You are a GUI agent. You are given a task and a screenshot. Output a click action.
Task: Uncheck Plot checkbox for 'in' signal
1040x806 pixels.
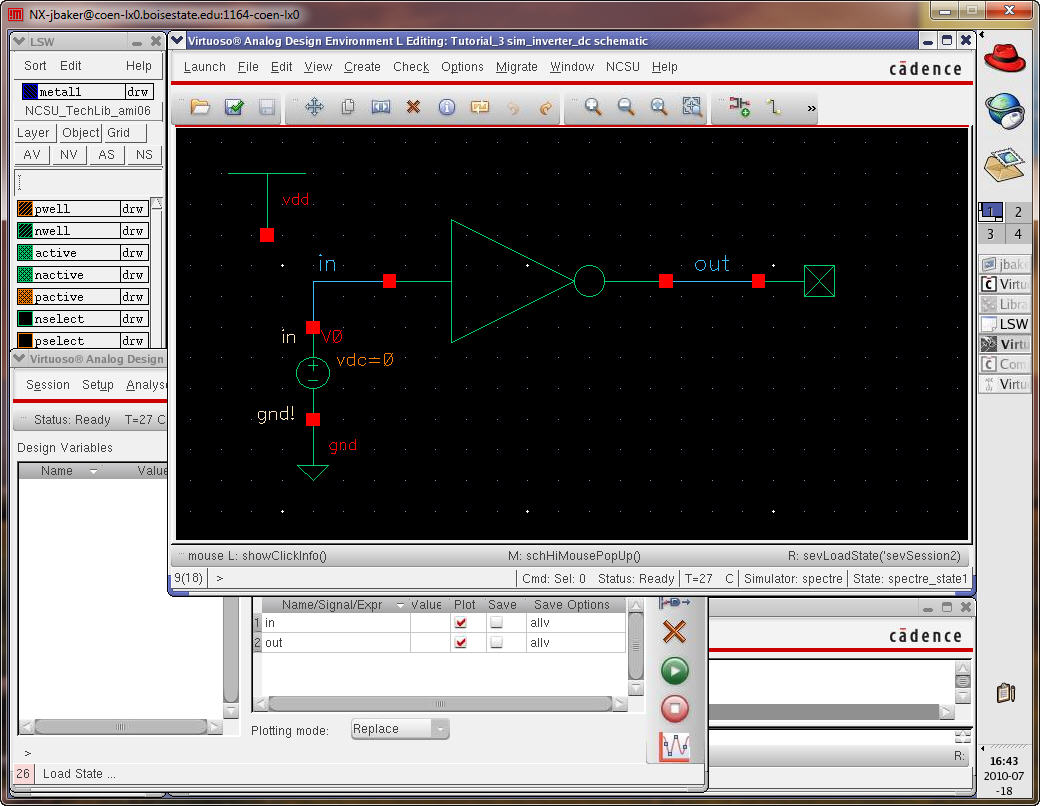click(x=460, y=623)
